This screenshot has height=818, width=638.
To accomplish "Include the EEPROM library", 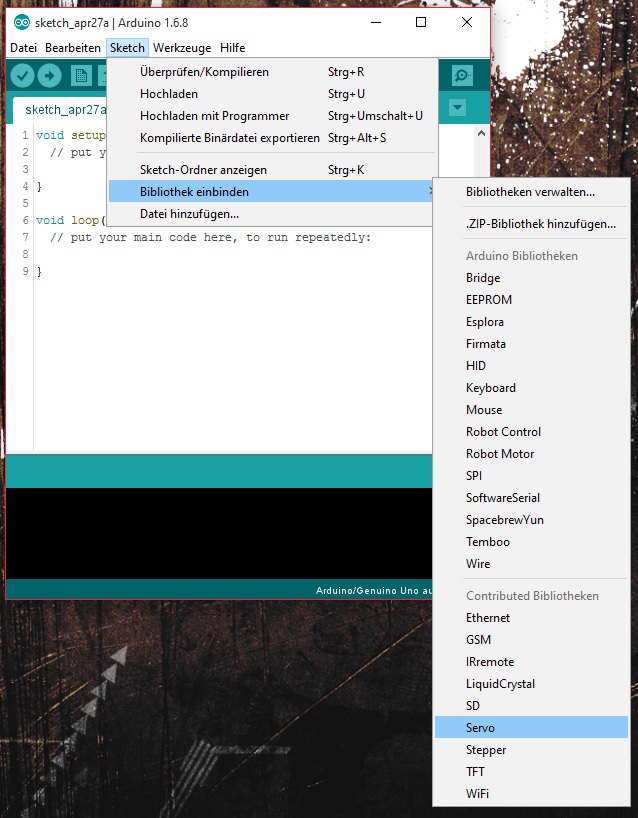I will click(531, 300).
